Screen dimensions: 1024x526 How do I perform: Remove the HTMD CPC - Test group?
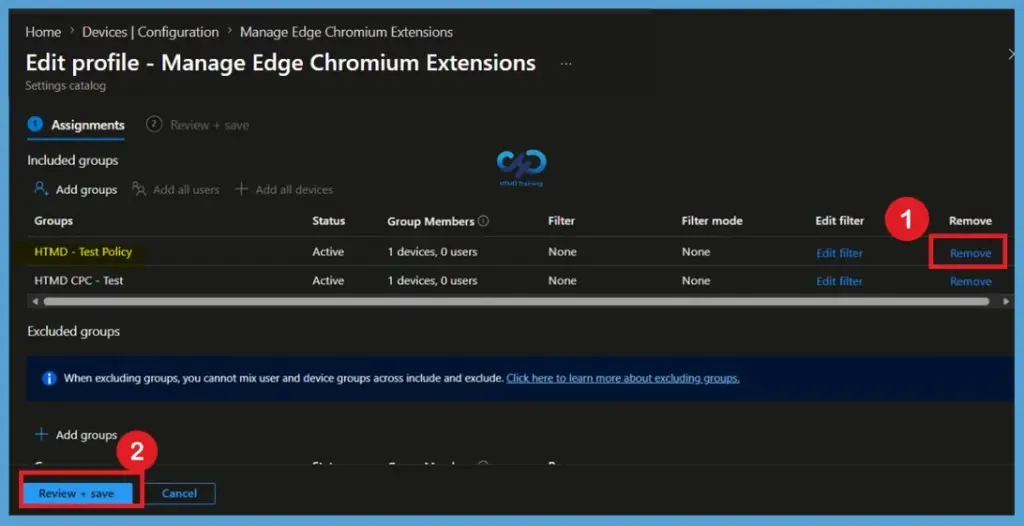pyautogui.click(x=970, y=281)
